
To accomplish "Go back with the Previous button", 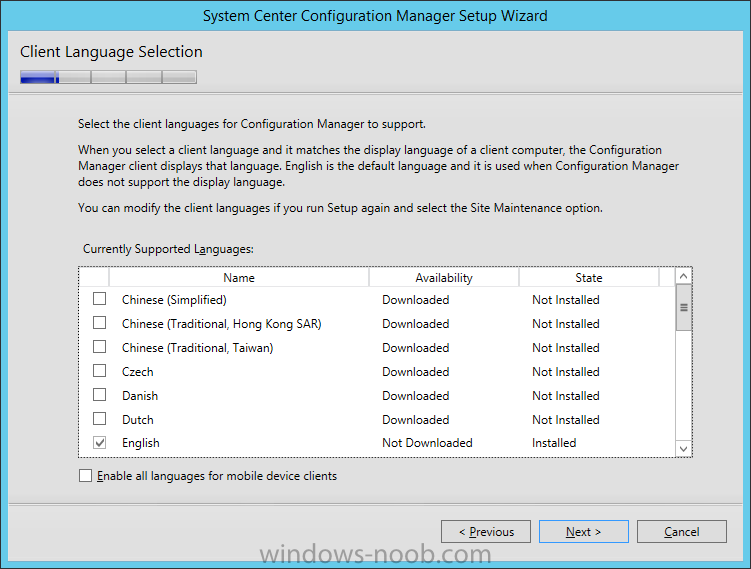I will click(486, 532).
